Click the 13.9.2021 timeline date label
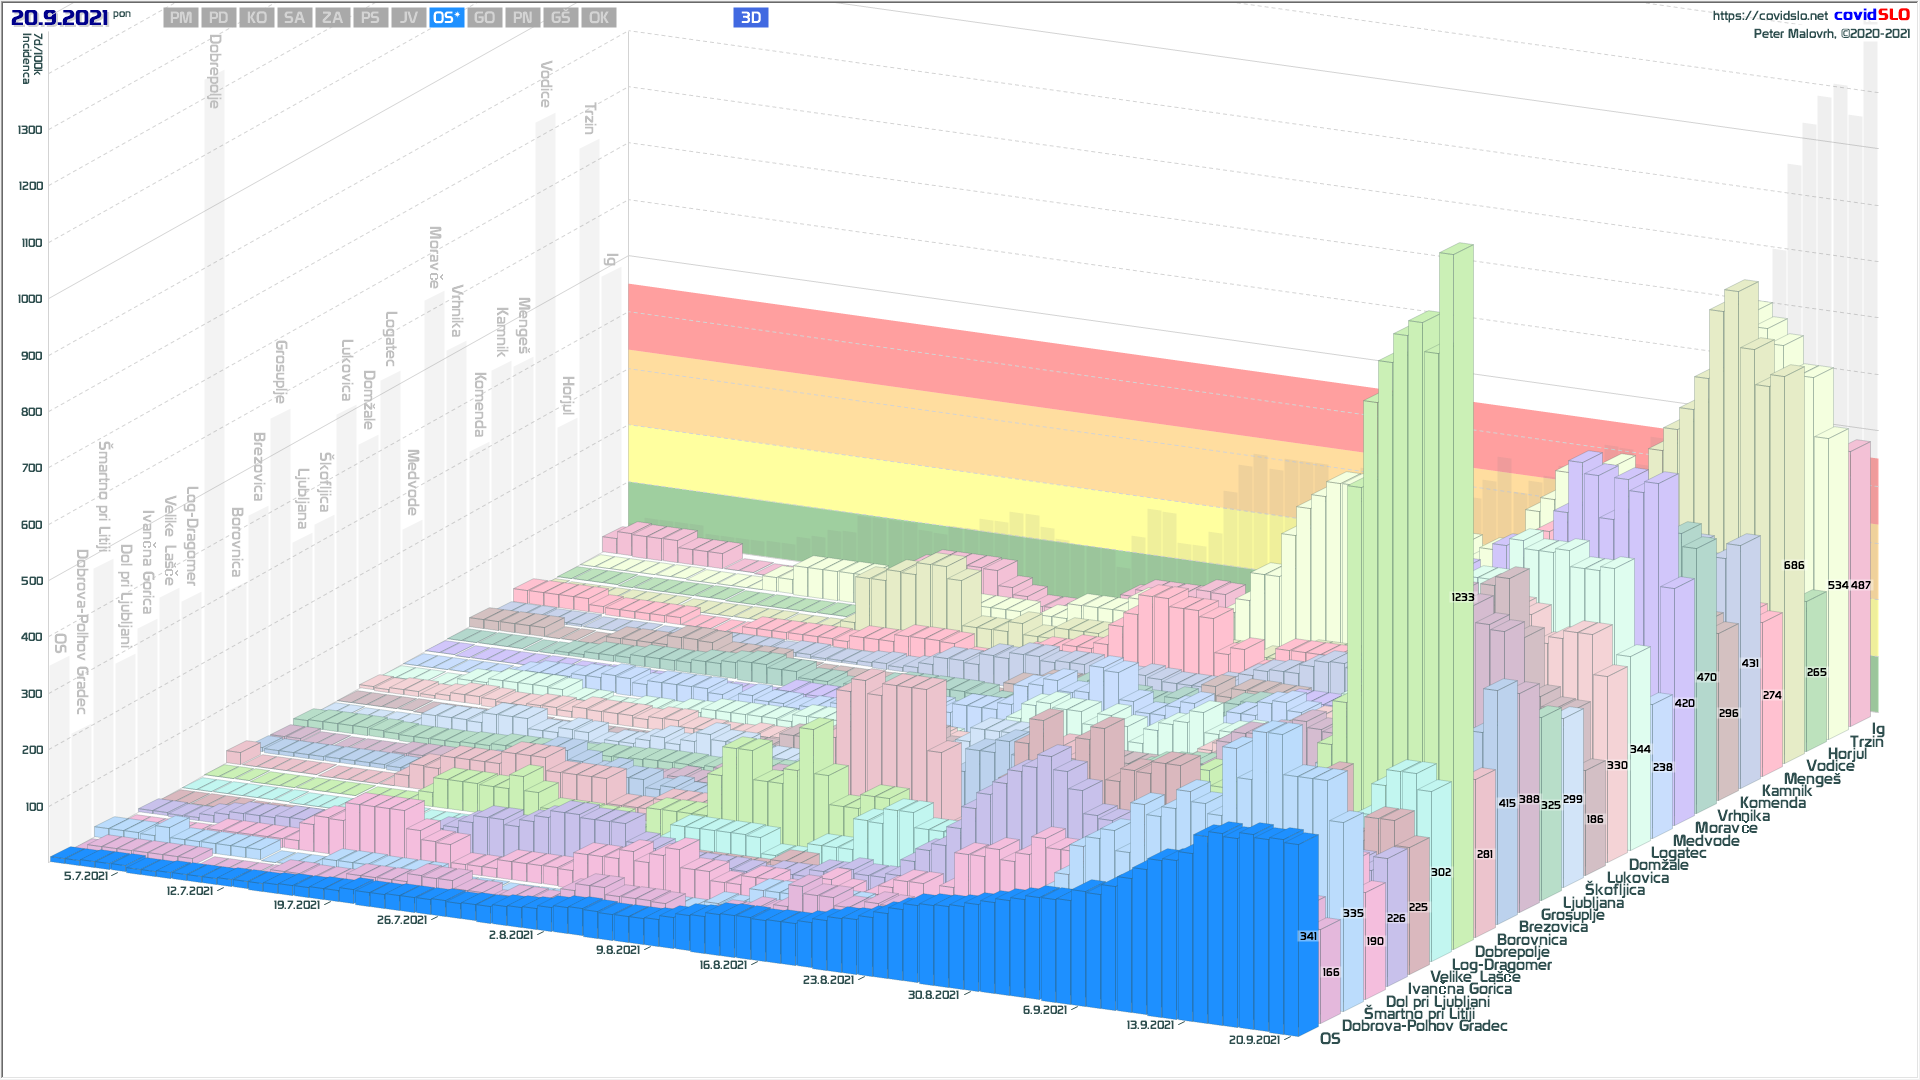 click(1150, 1025)
